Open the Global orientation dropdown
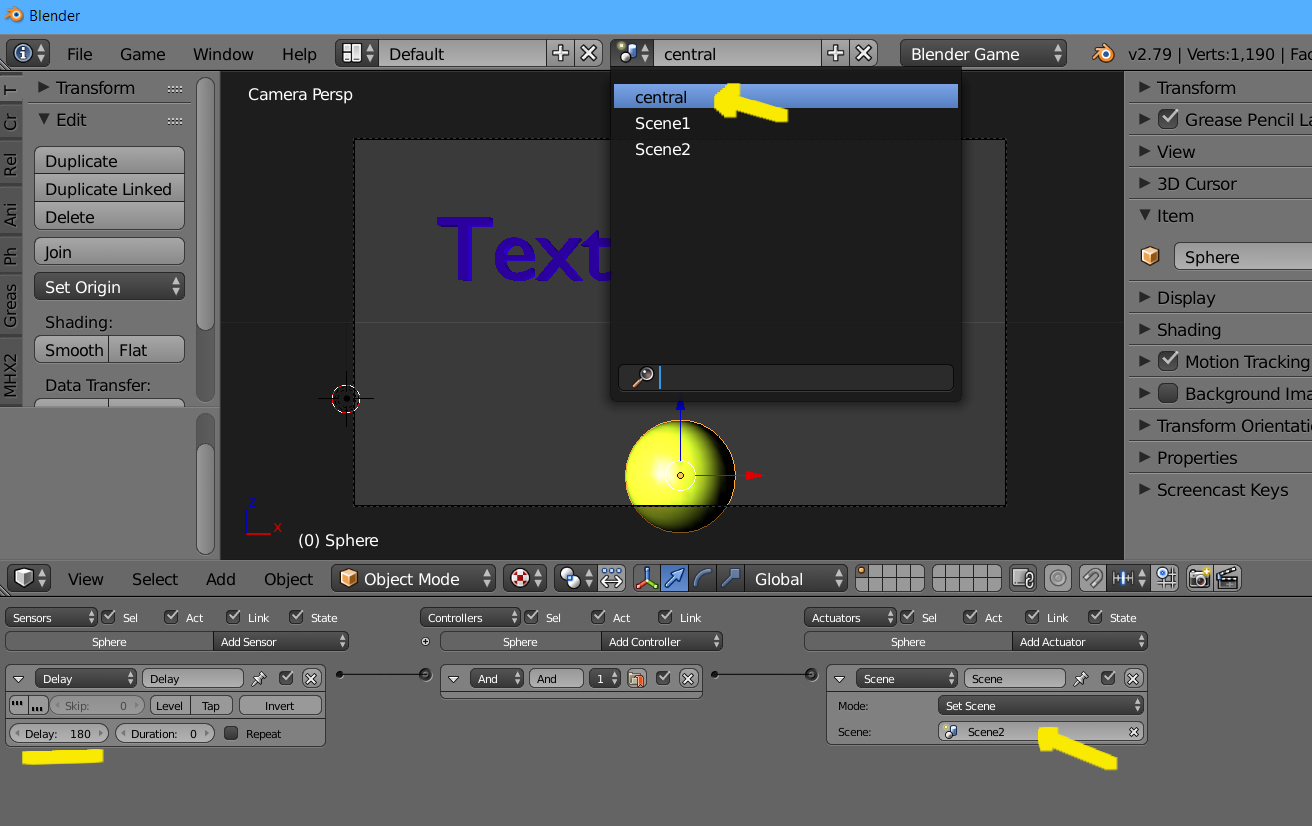Viewport: 1312px width, 826px height. click(x=796, y=578)
